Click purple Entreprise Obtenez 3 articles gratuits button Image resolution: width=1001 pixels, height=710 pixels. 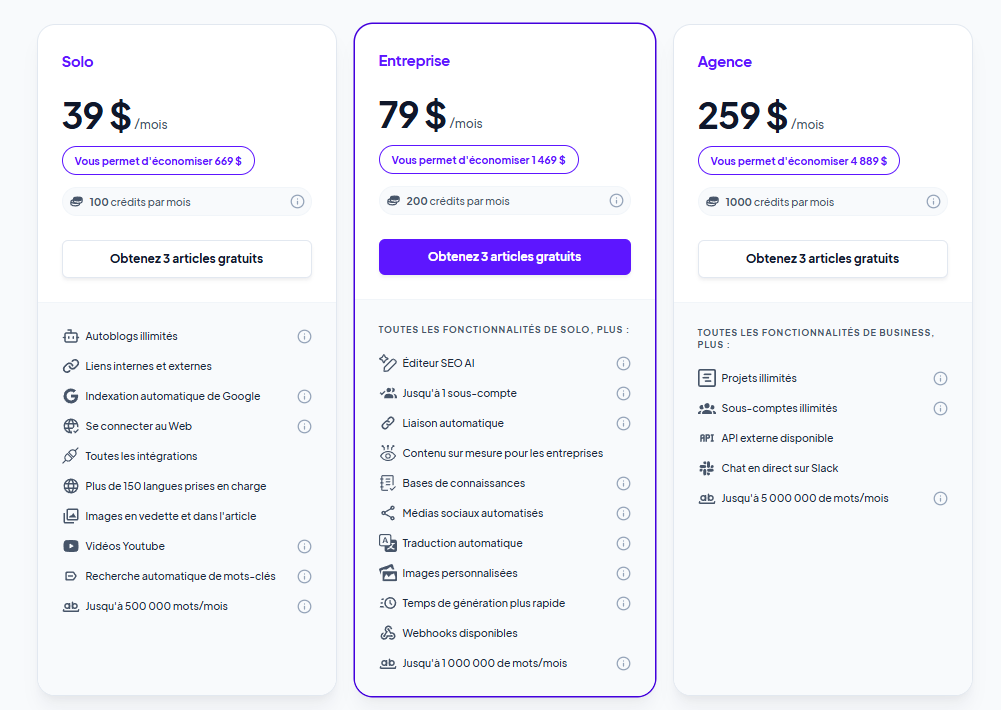click(505, 257)
